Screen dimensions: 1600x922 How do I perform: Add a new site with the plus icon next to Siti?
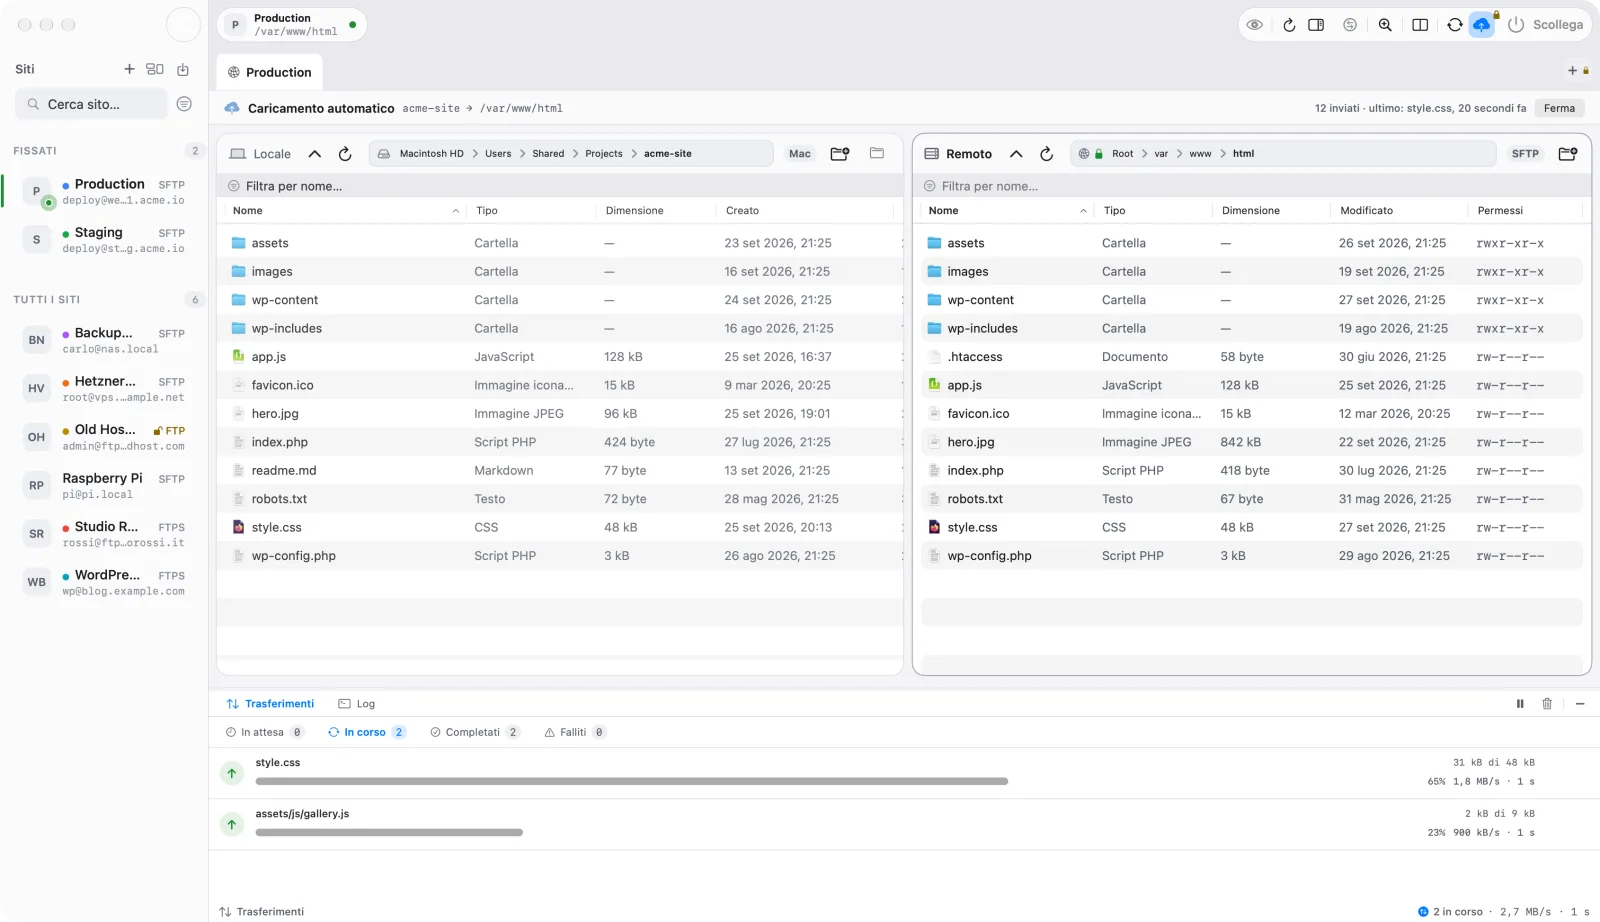[129, 69]
